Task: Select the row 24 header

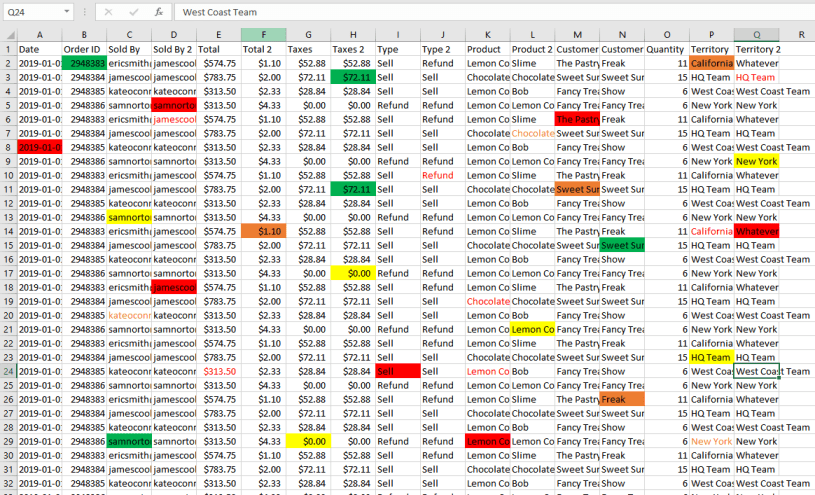Action: 7,371
